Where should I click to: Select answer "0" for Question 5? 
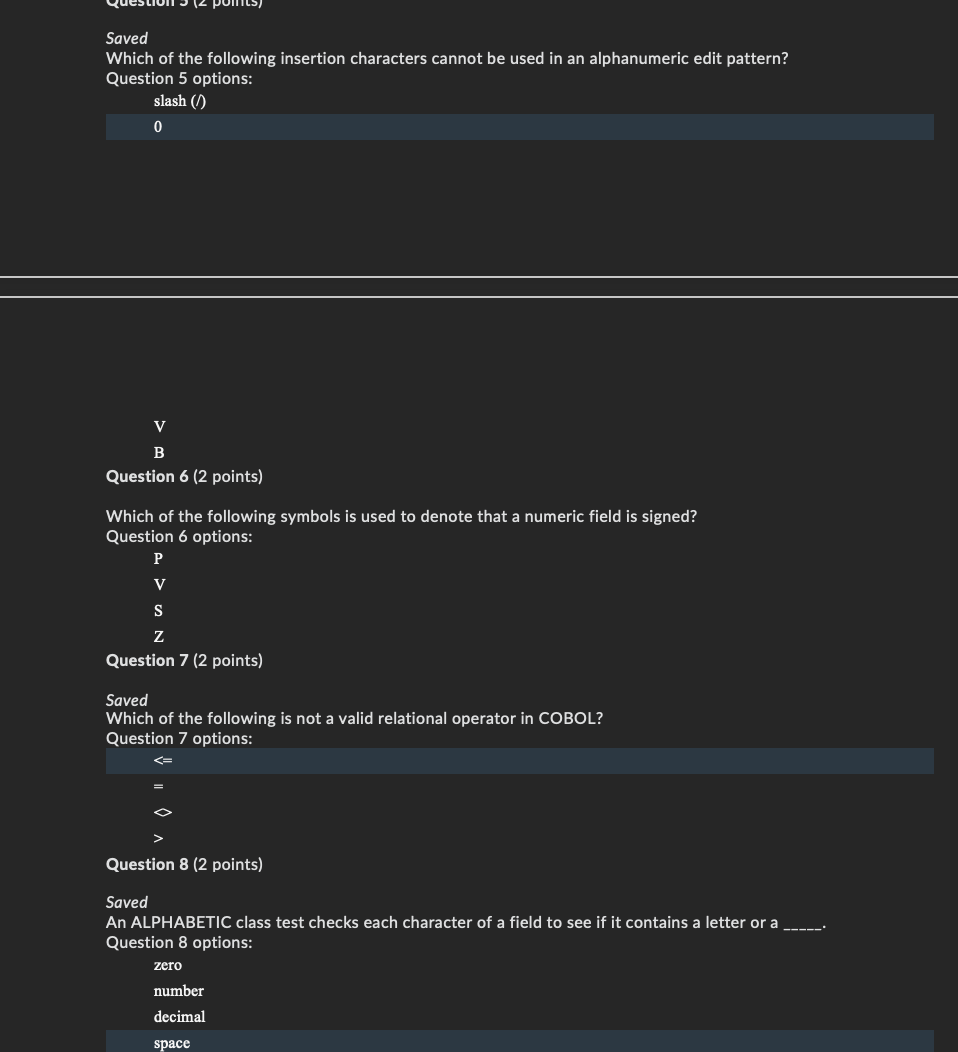point(157,127)
